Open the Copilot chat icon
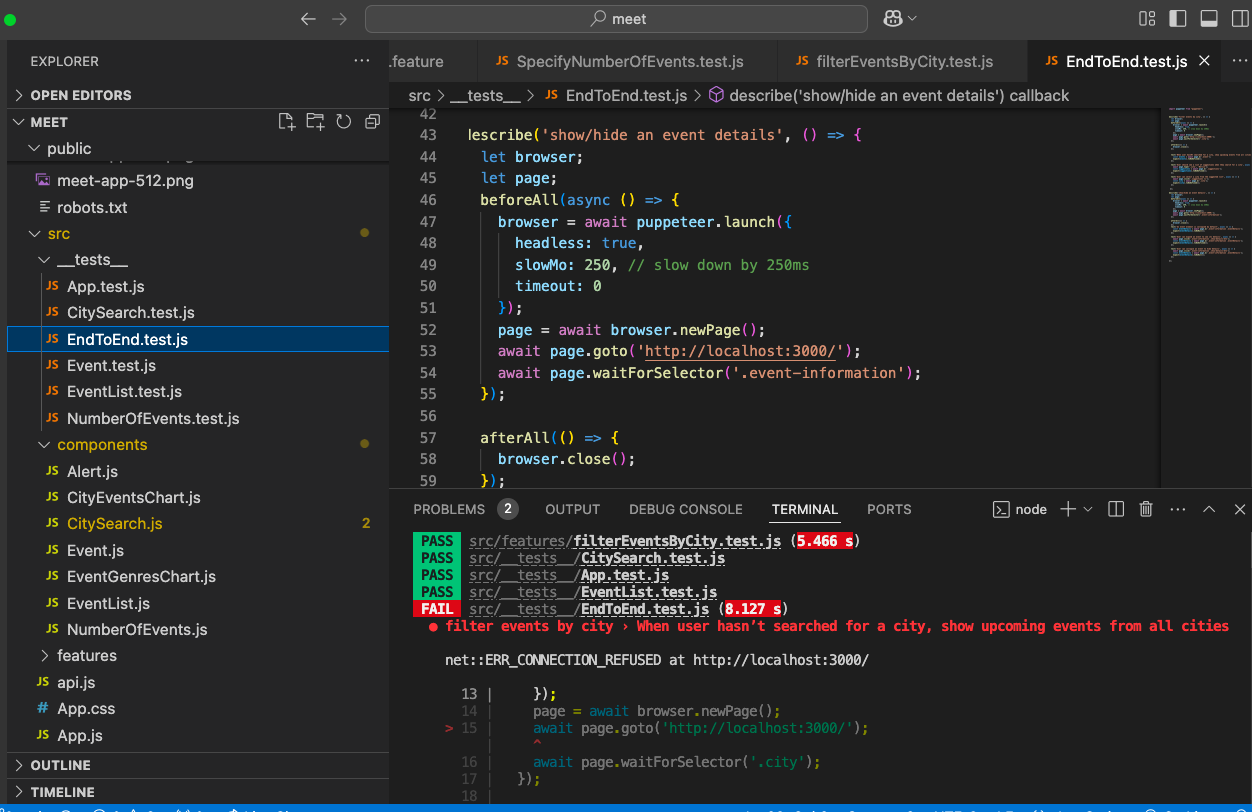The image size is (1252, 812). pos(893,19)
